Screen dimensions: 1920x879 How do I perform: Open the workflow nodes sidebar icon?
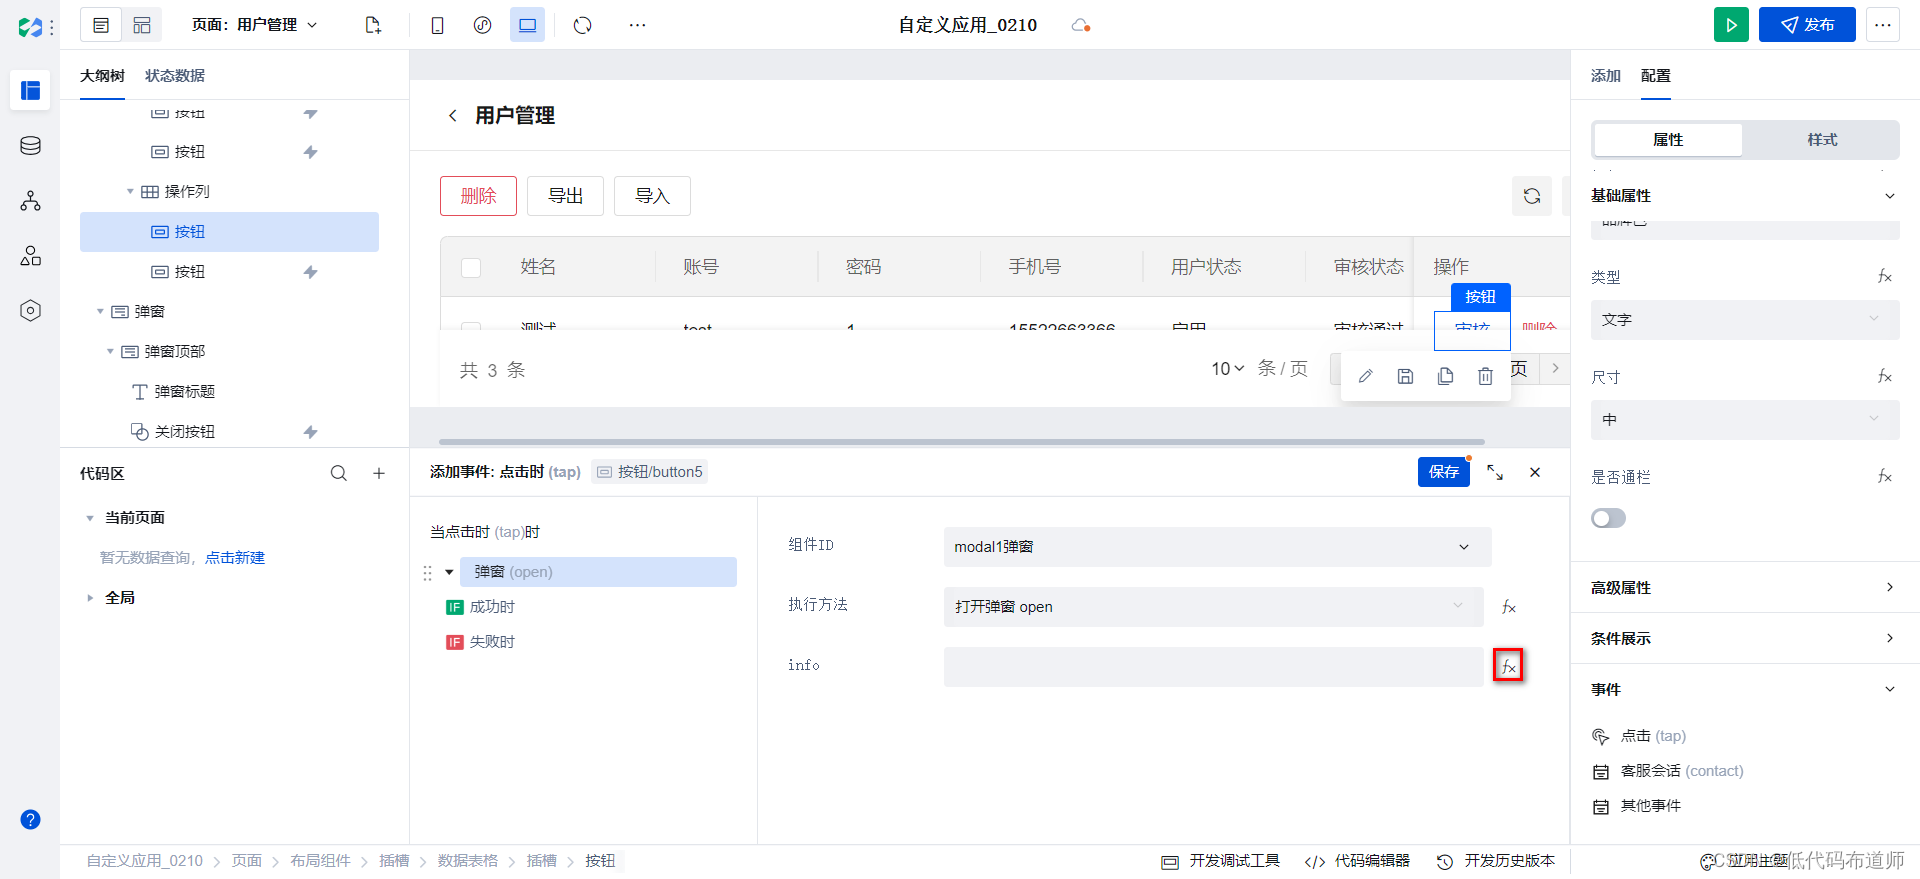[x=30, y=201]
